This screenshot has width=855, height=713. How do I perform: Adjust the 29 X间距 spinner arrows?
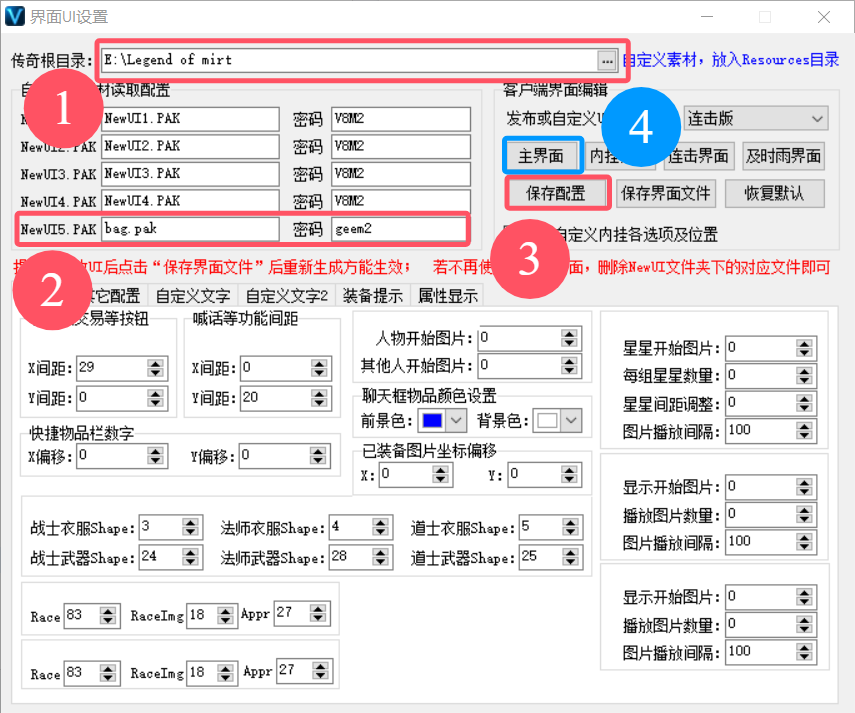[155, 368]
